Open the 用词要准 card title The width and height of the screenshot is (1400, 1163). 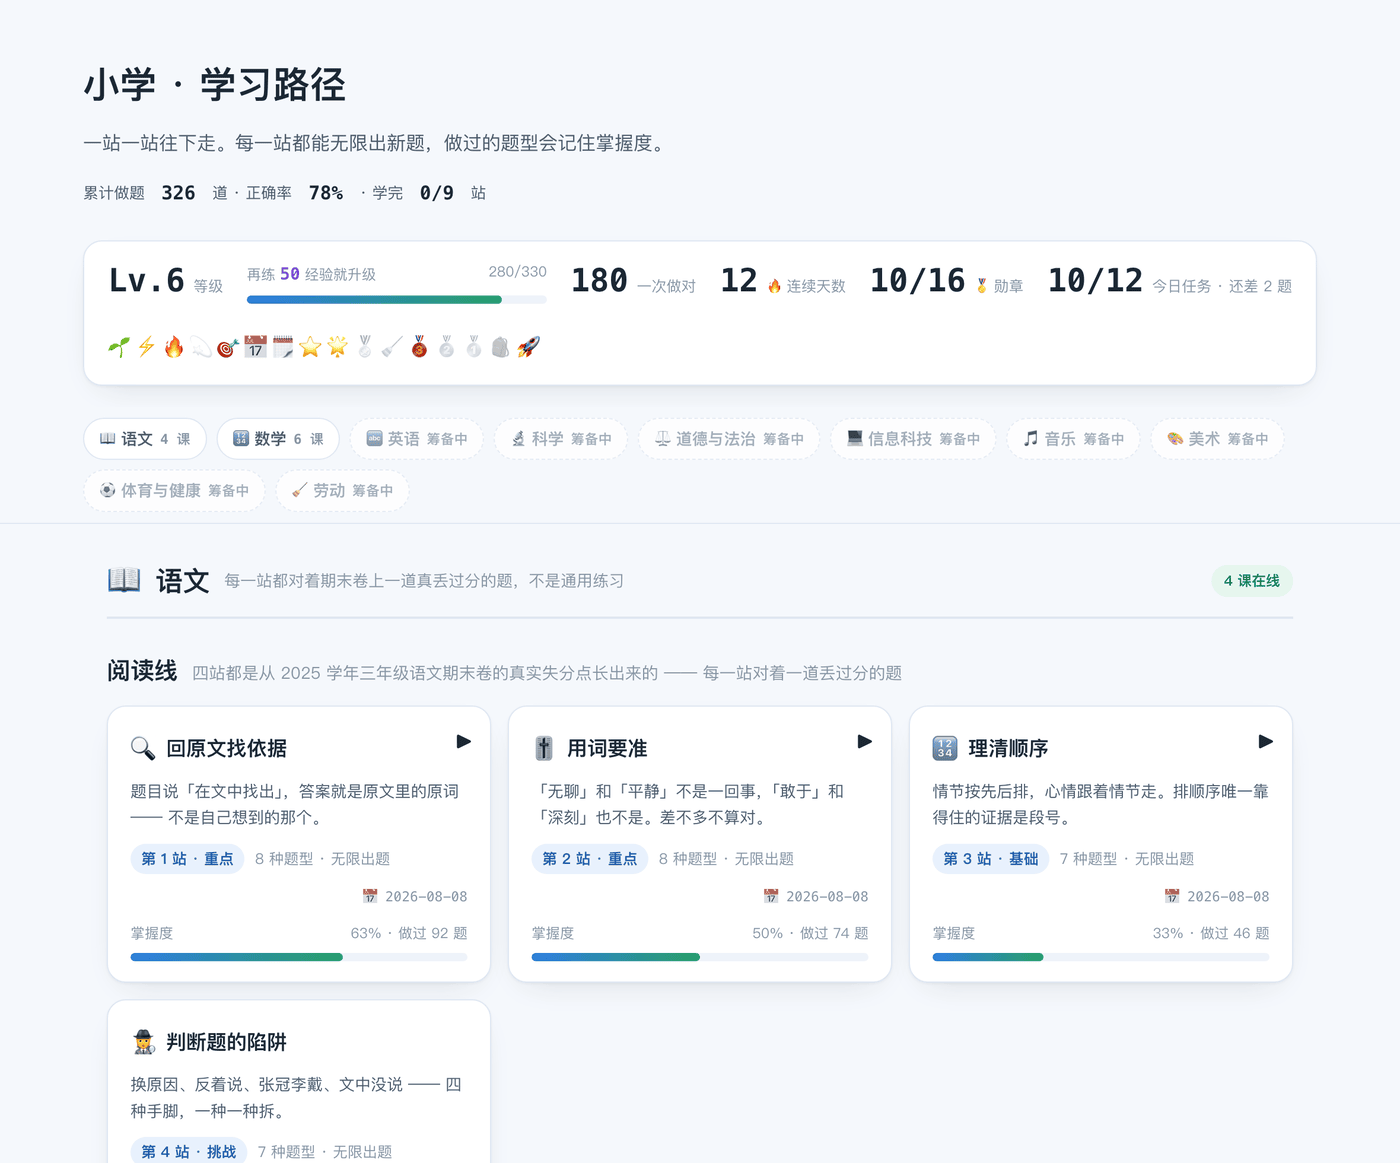tap(608, 748)
